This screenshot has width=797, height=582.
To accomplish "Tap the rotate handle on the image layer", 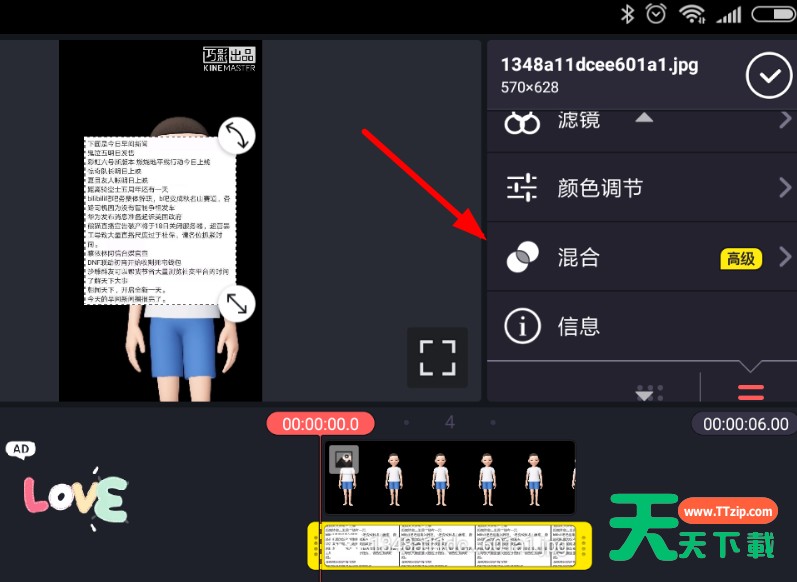I will pos(237,135).
